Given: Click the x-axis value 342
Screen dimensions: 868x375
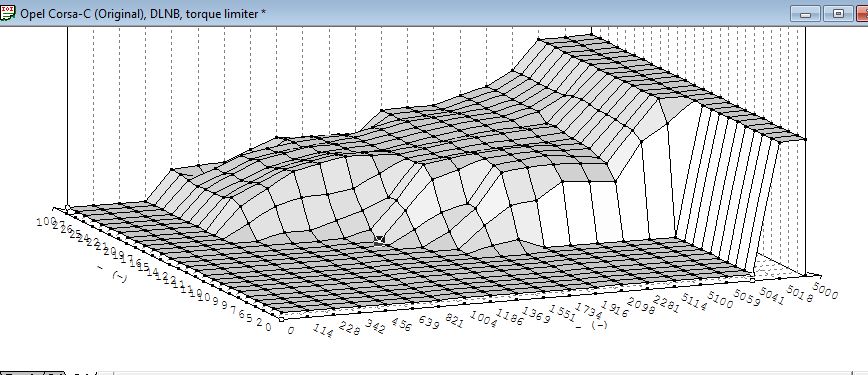Looking at the screenshot, I should click(x=375, y=327).
